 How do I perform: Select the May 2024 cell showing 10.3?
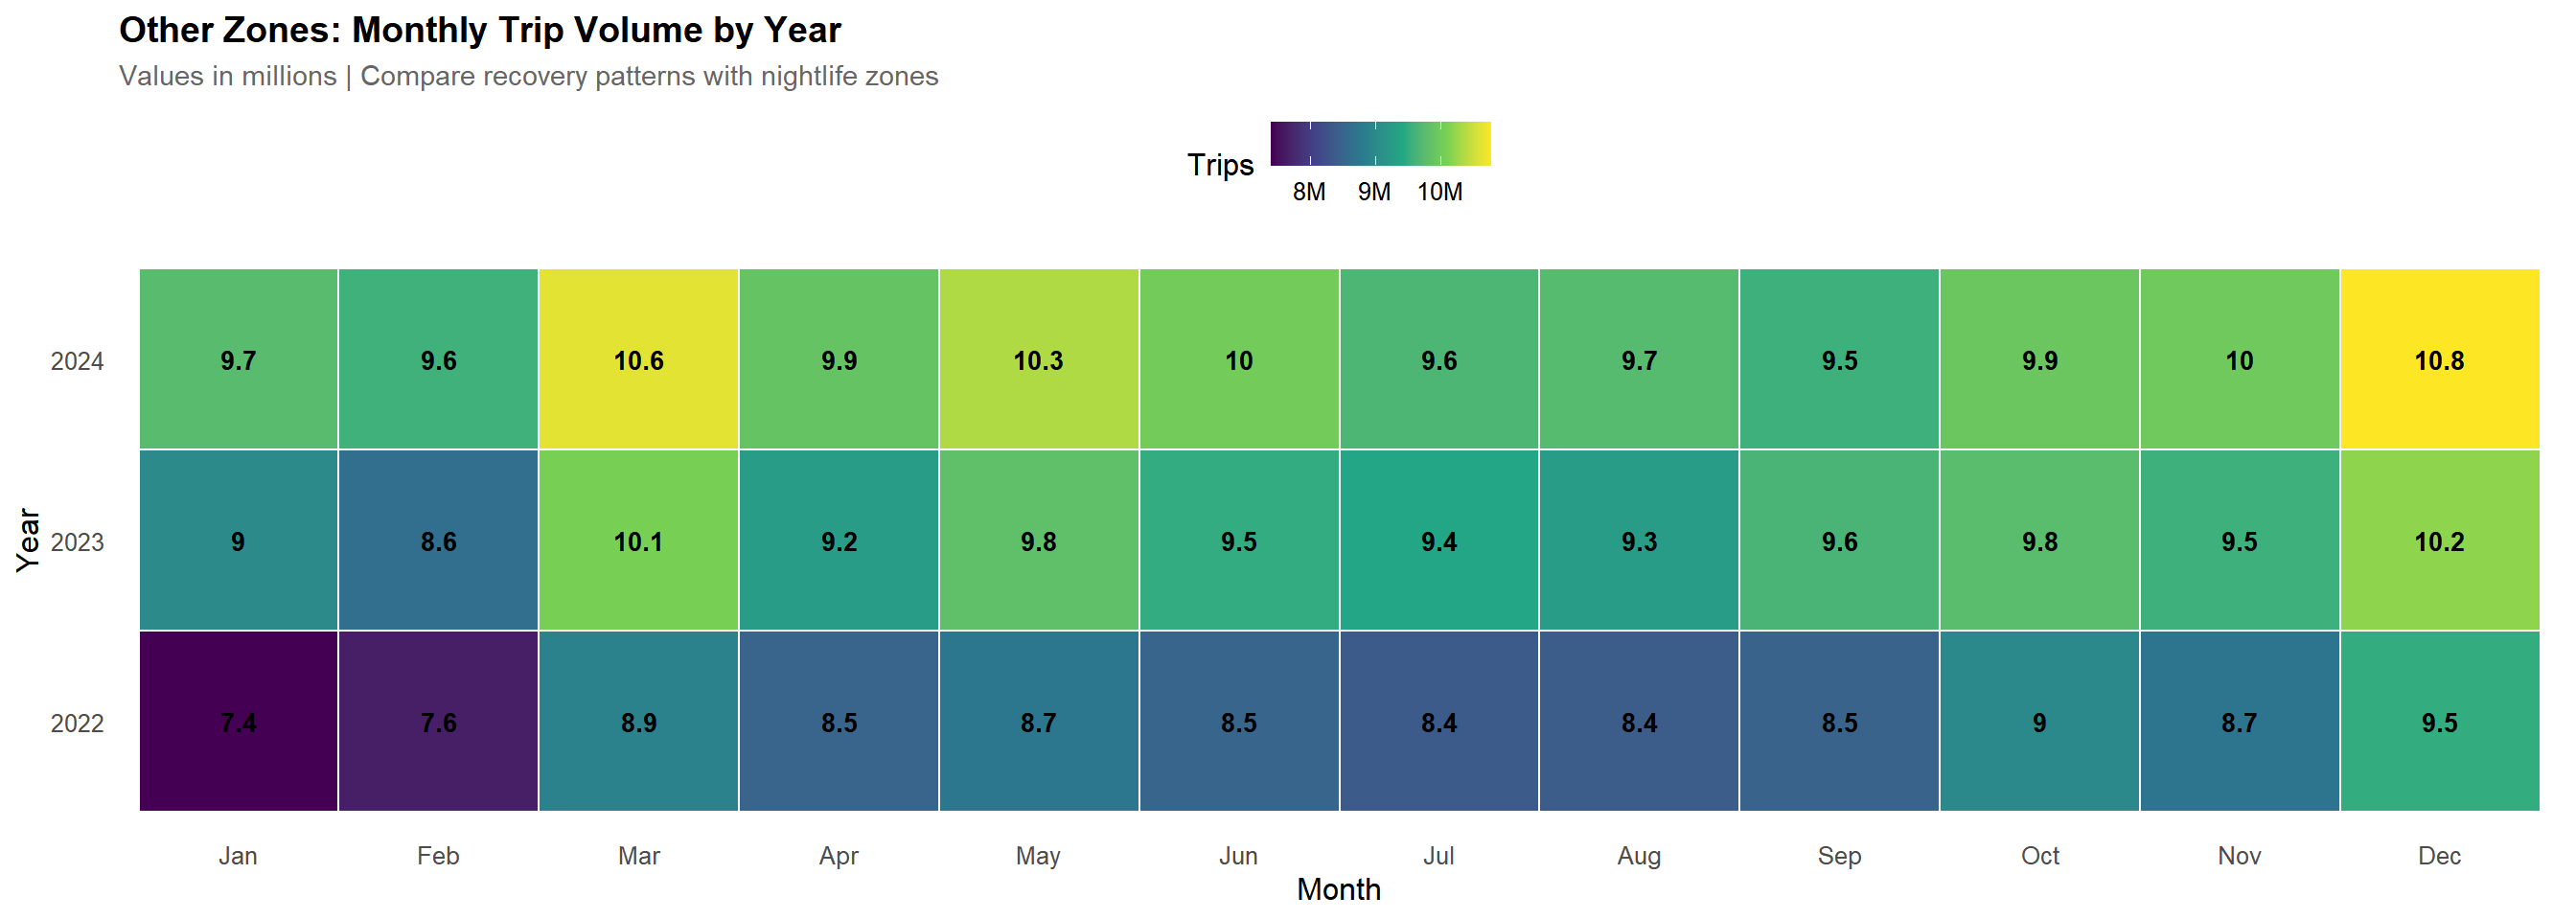[1038, 360]
